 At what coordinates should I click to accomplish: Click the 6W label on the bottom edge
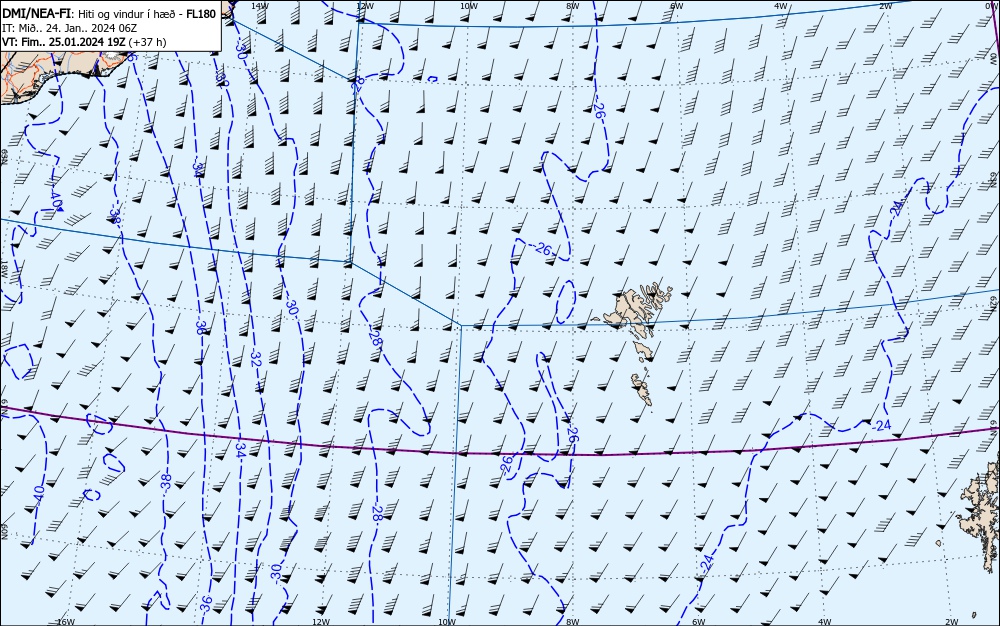point(699,622)
